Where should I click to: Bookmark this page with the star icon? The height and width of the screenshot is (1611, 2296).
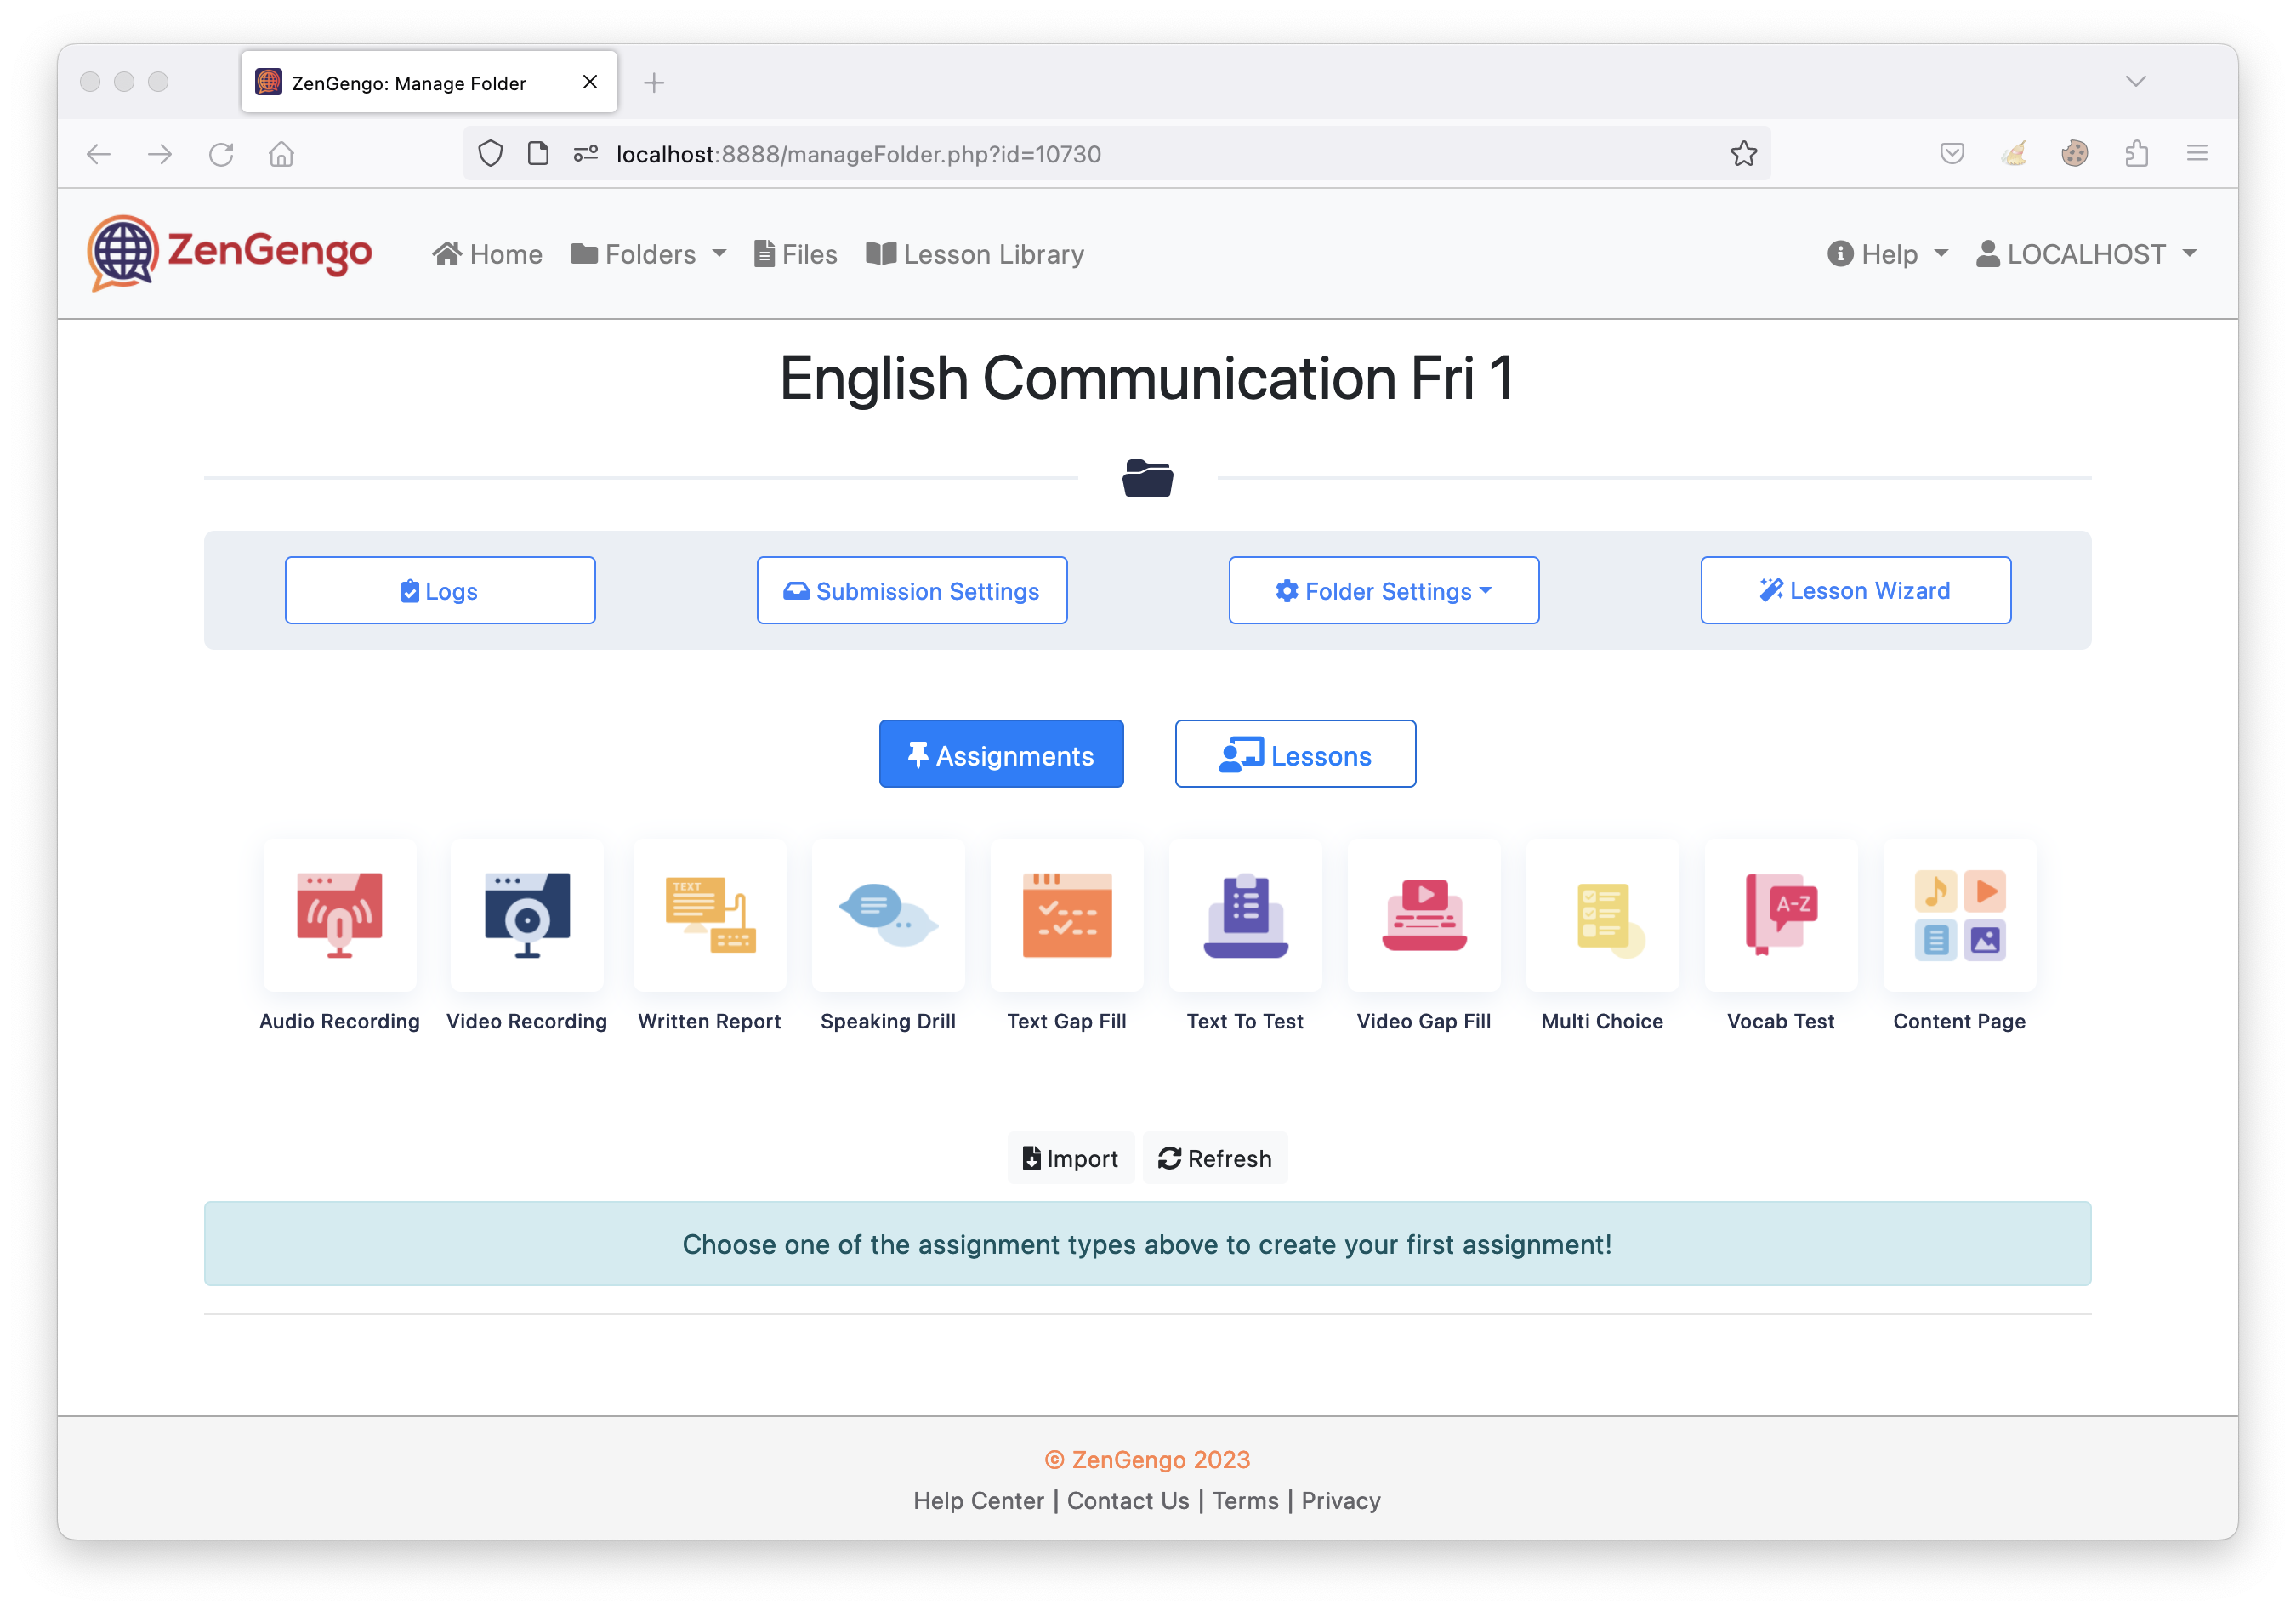click(1743, 154)
